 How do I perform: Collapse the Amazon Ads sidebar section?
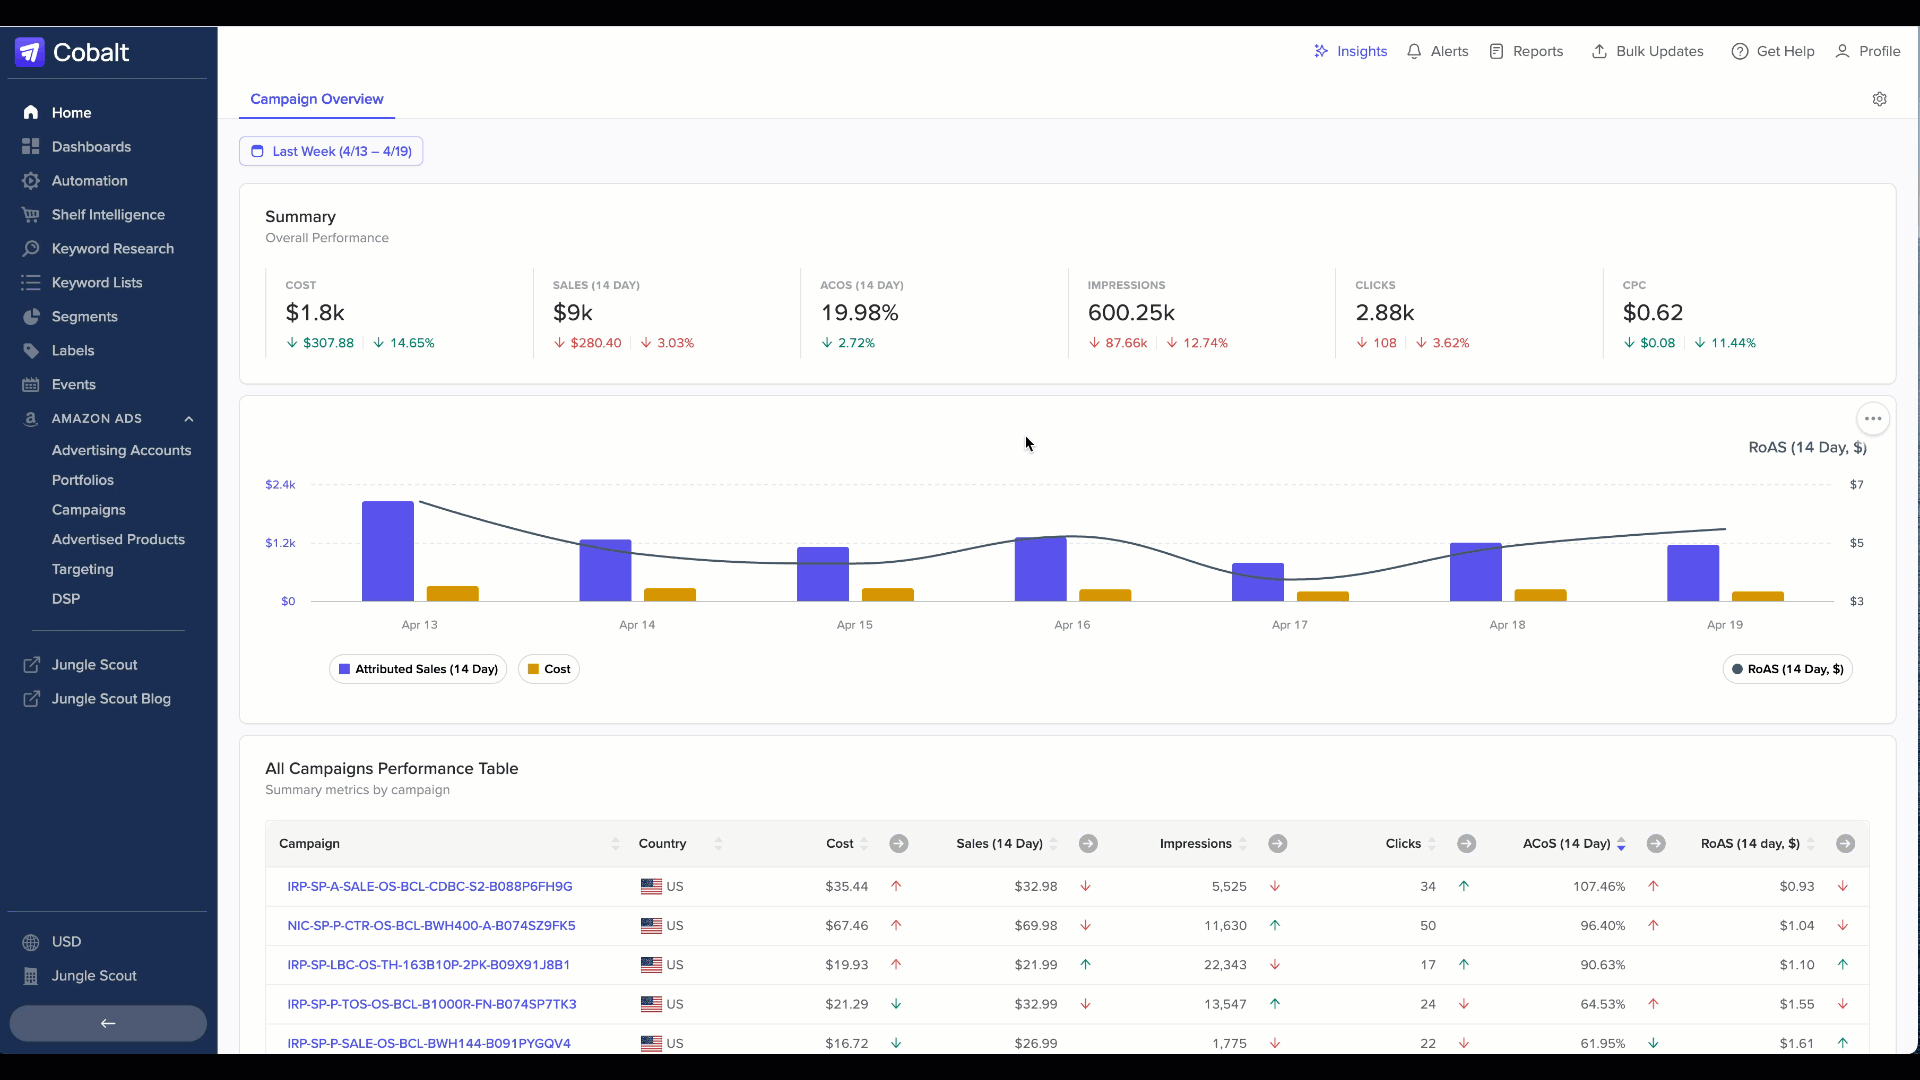click(188, 419)
